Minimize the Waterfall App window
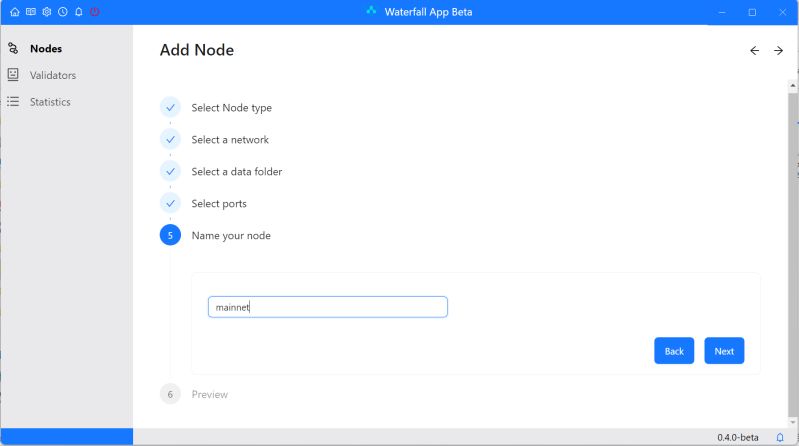 (x=722, y=12)
